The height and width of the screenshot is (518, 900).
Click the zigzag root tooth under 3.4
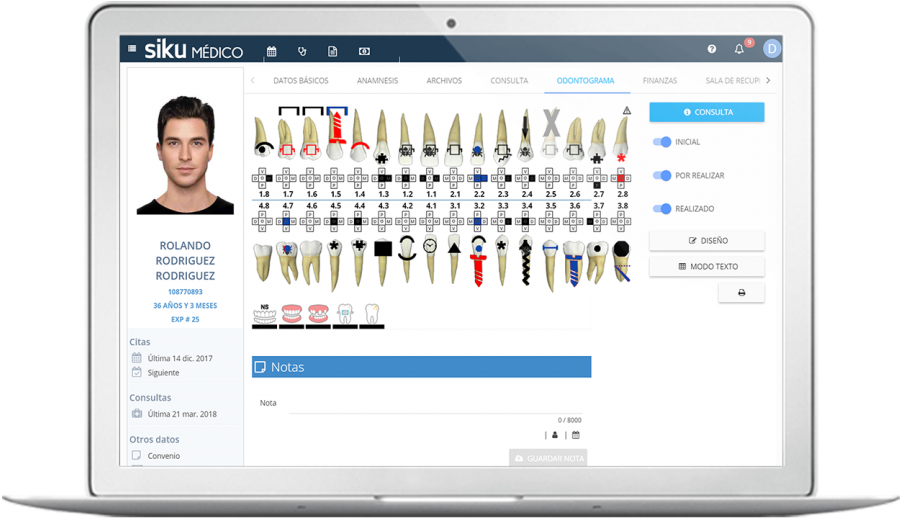526,261
